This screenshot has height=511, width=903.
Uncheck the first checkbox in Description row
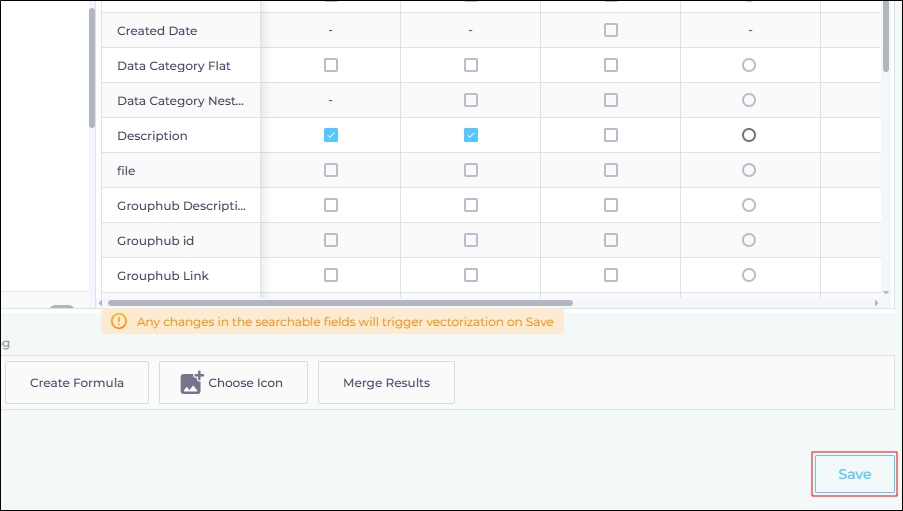tap(331, 135)
